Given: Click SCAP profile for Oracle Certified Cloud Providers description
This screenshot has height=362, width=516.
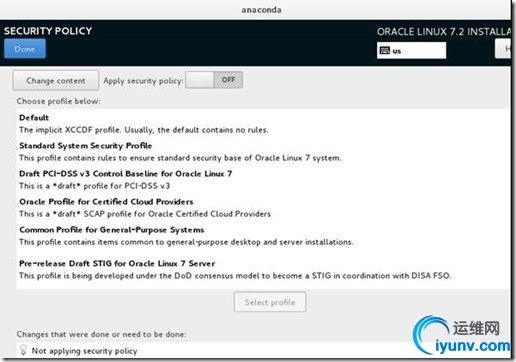Looking at the screenshot, I should pos(145,214).
